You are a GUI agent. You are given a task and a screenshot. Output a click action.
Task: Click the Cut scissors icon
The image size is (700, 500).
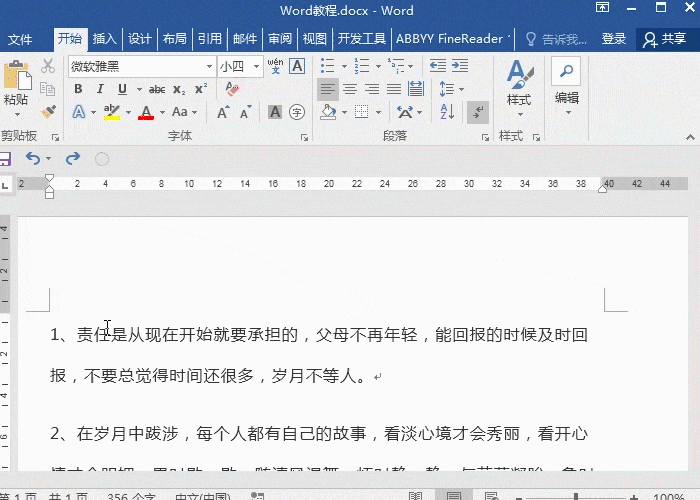point(48,66)
